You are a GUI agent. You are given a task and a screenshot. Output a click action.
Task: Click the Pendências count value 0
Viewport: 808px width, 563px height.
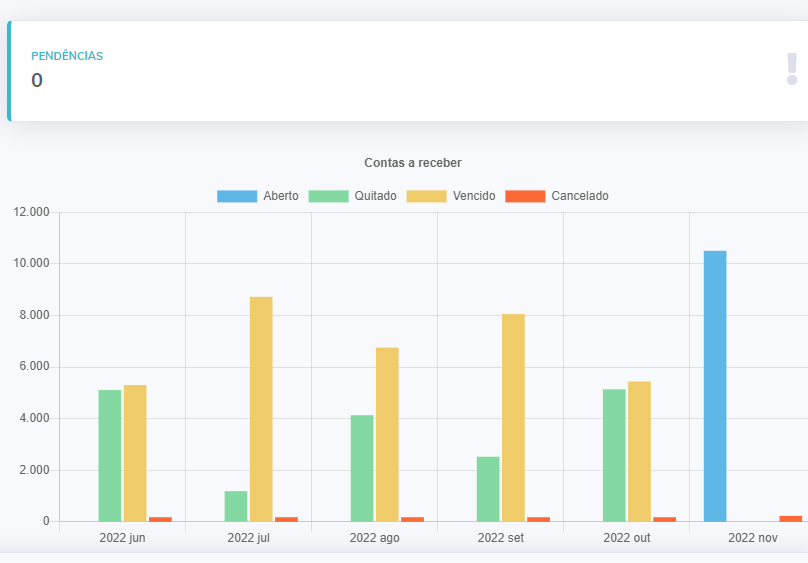coord(37,81)
